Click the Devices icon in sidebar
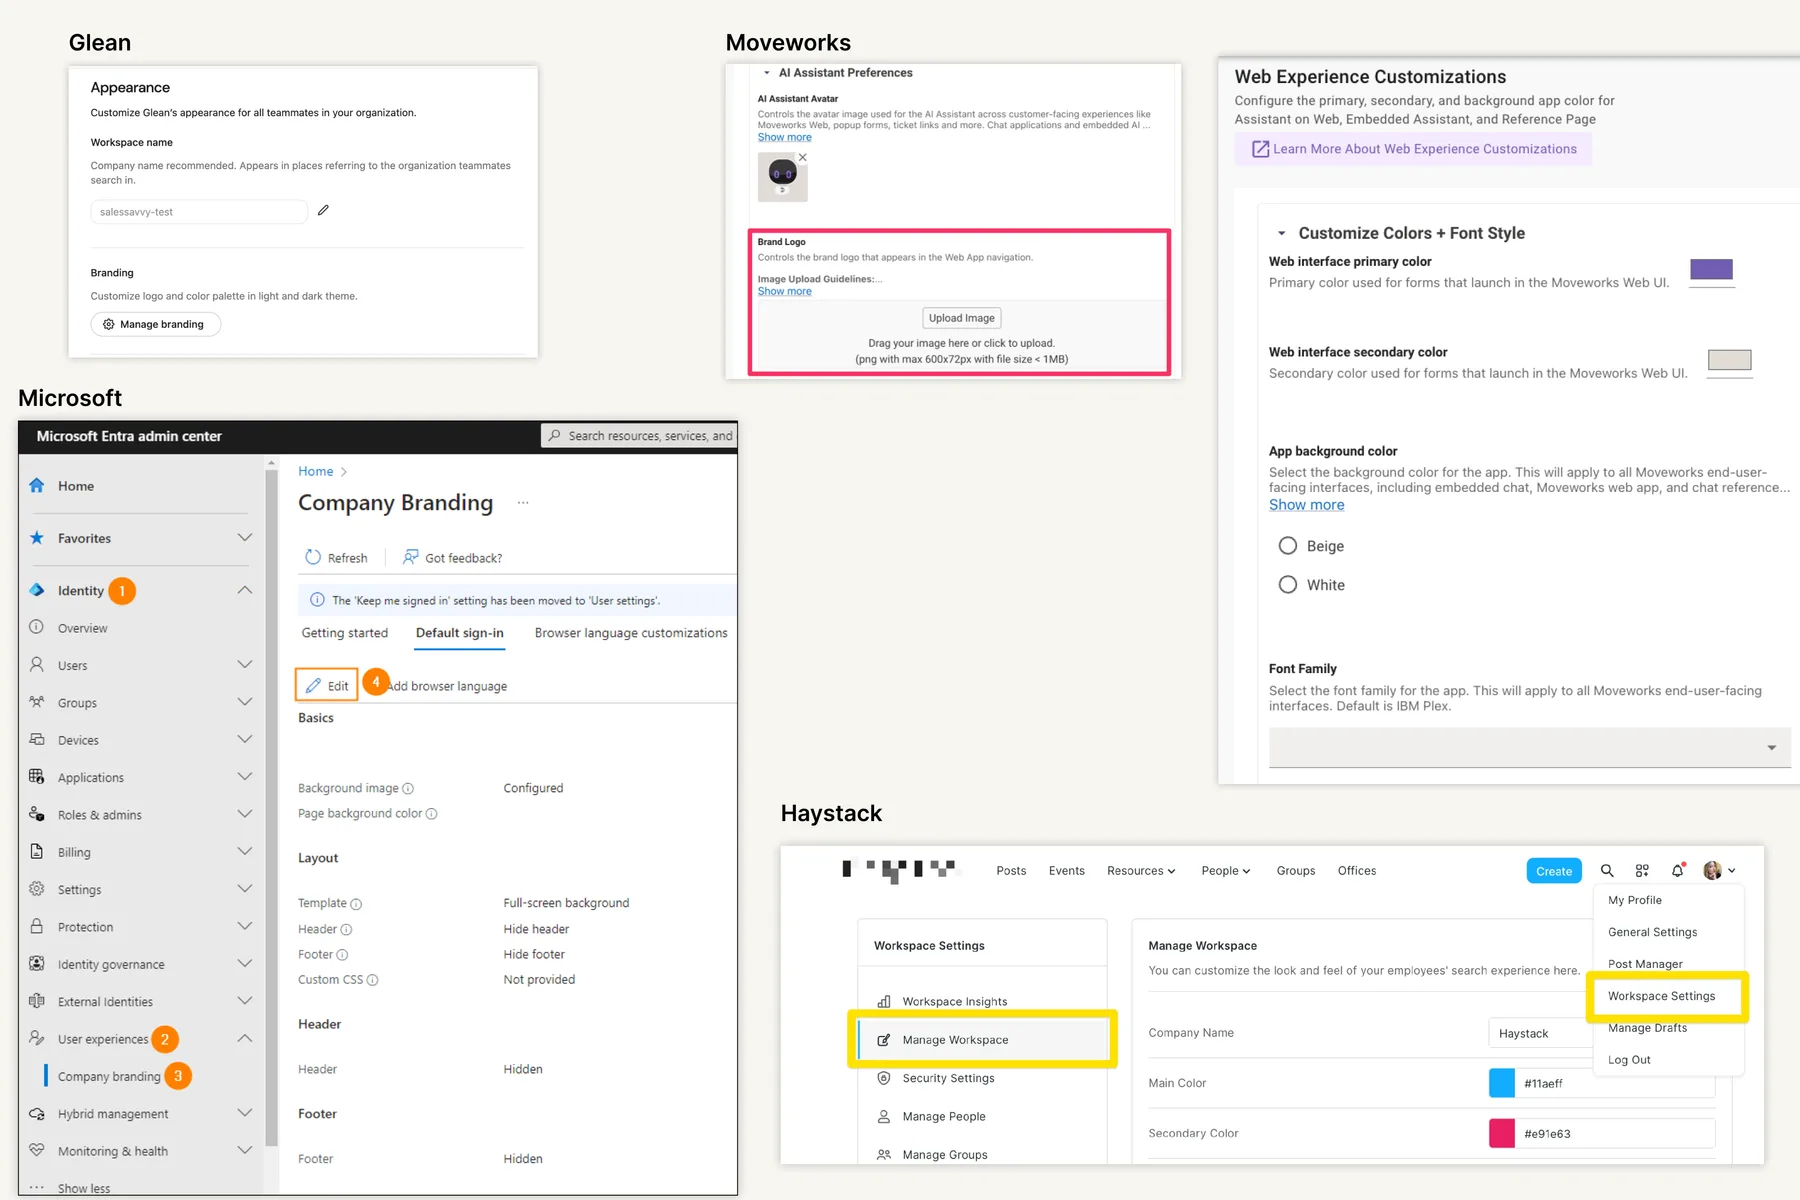The width and height of the screenshot is (1800, 1200). click(37, 739)
